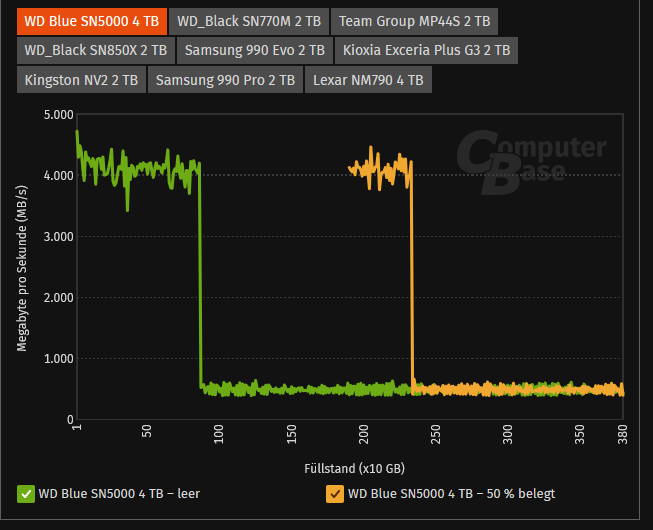Viewport: 653px width, 530px height.
Task: Click the 150 x-axis tick label
Action: [292, 434]
